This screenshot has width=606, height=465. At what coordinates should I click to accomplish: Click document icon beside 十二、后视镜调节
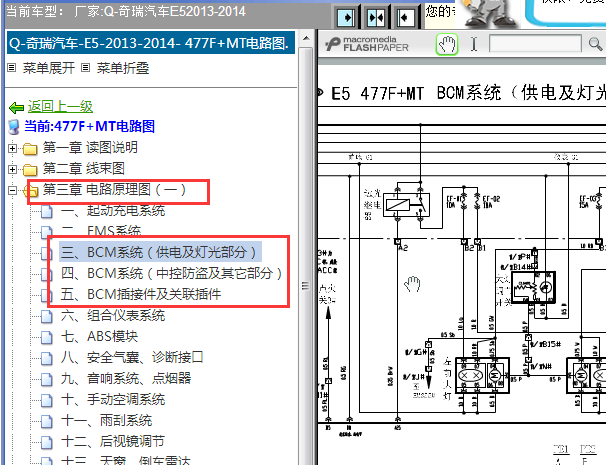click(x=47, y=442)
